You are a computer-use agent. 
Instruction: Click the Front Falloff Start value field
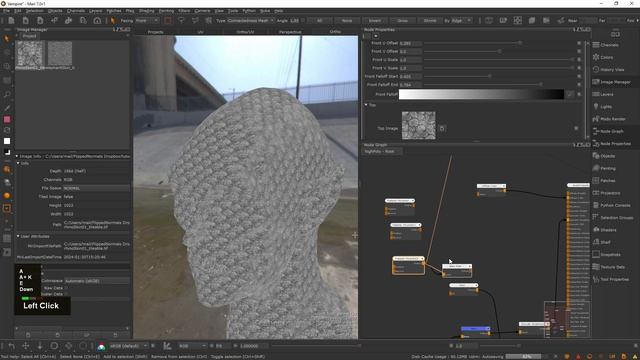(x=410, y=76)
